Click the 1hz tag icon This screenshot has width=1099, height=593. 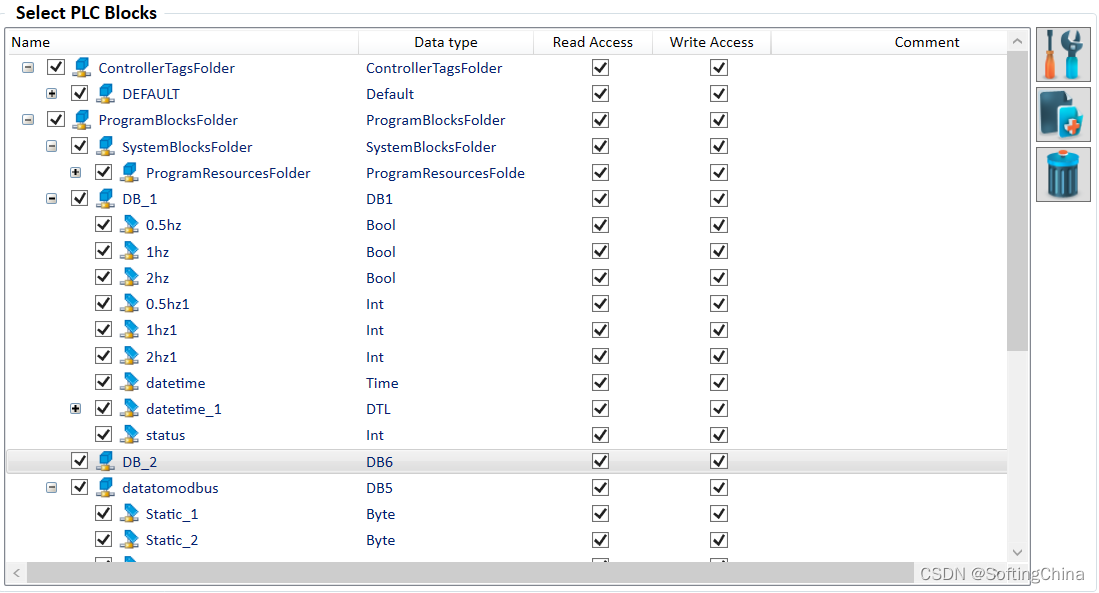coord(130,251)
